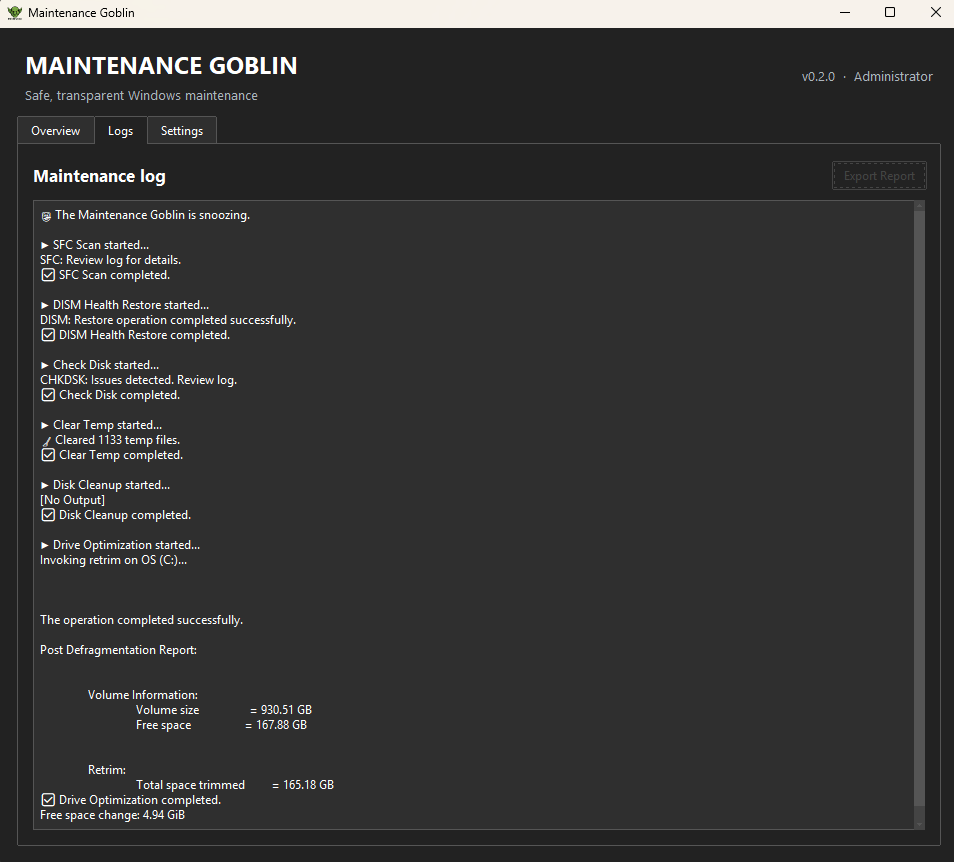Click the Export Report button

[879, 176]
